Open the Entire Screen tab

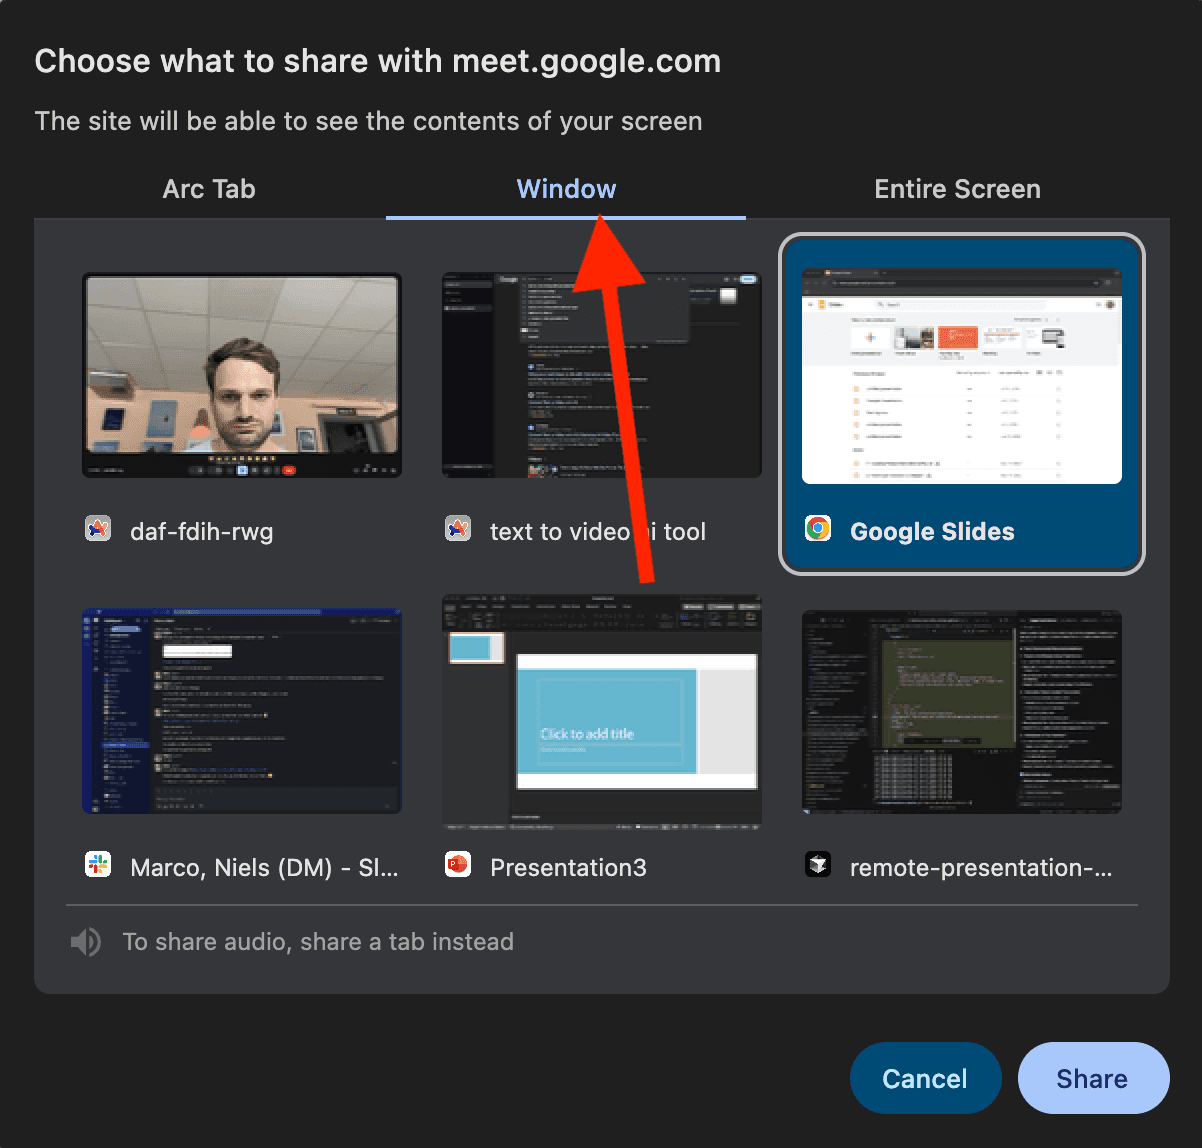[957, 189]
